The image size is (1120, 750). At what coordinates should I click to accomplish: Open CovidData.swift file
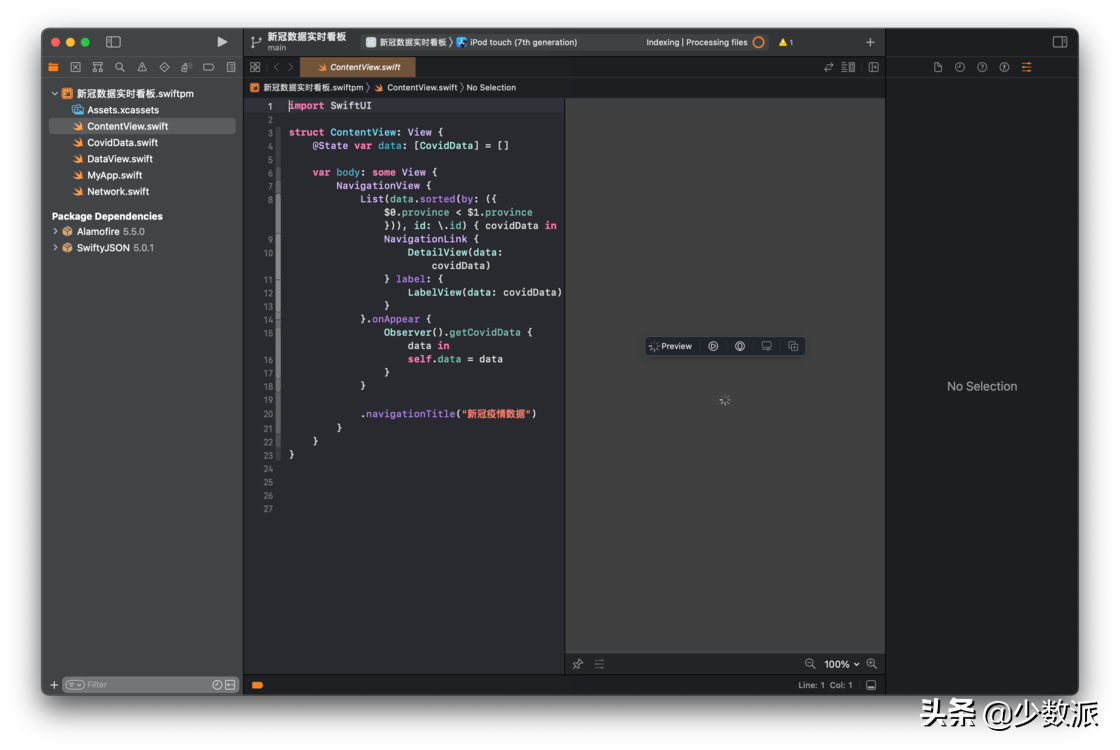pyautogui.click(x=142, y=143)
